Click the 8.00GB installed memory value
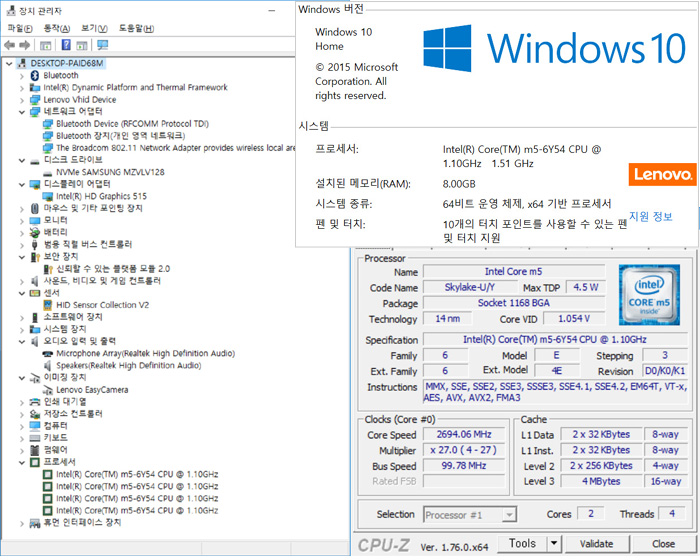The height and width of the screenshot is (560, 700). click(459, 184)
